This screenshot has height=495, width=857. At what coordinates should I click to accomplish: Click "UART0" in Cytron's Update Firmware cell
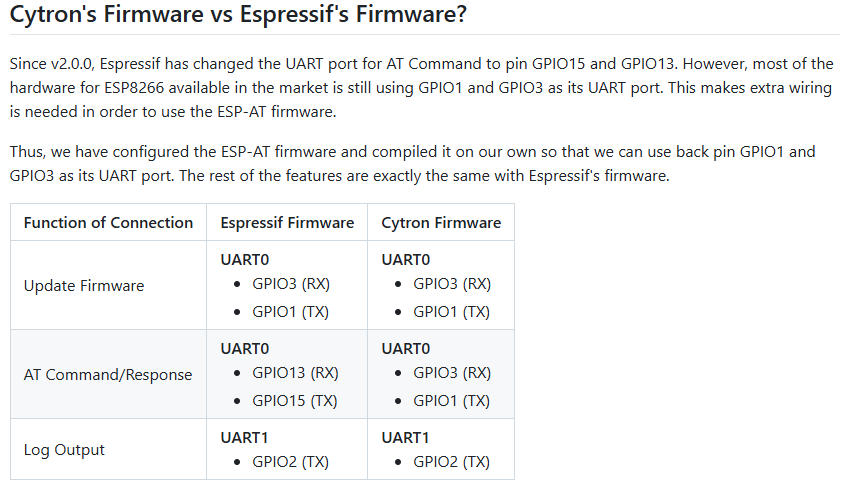[x=406, y=259]
